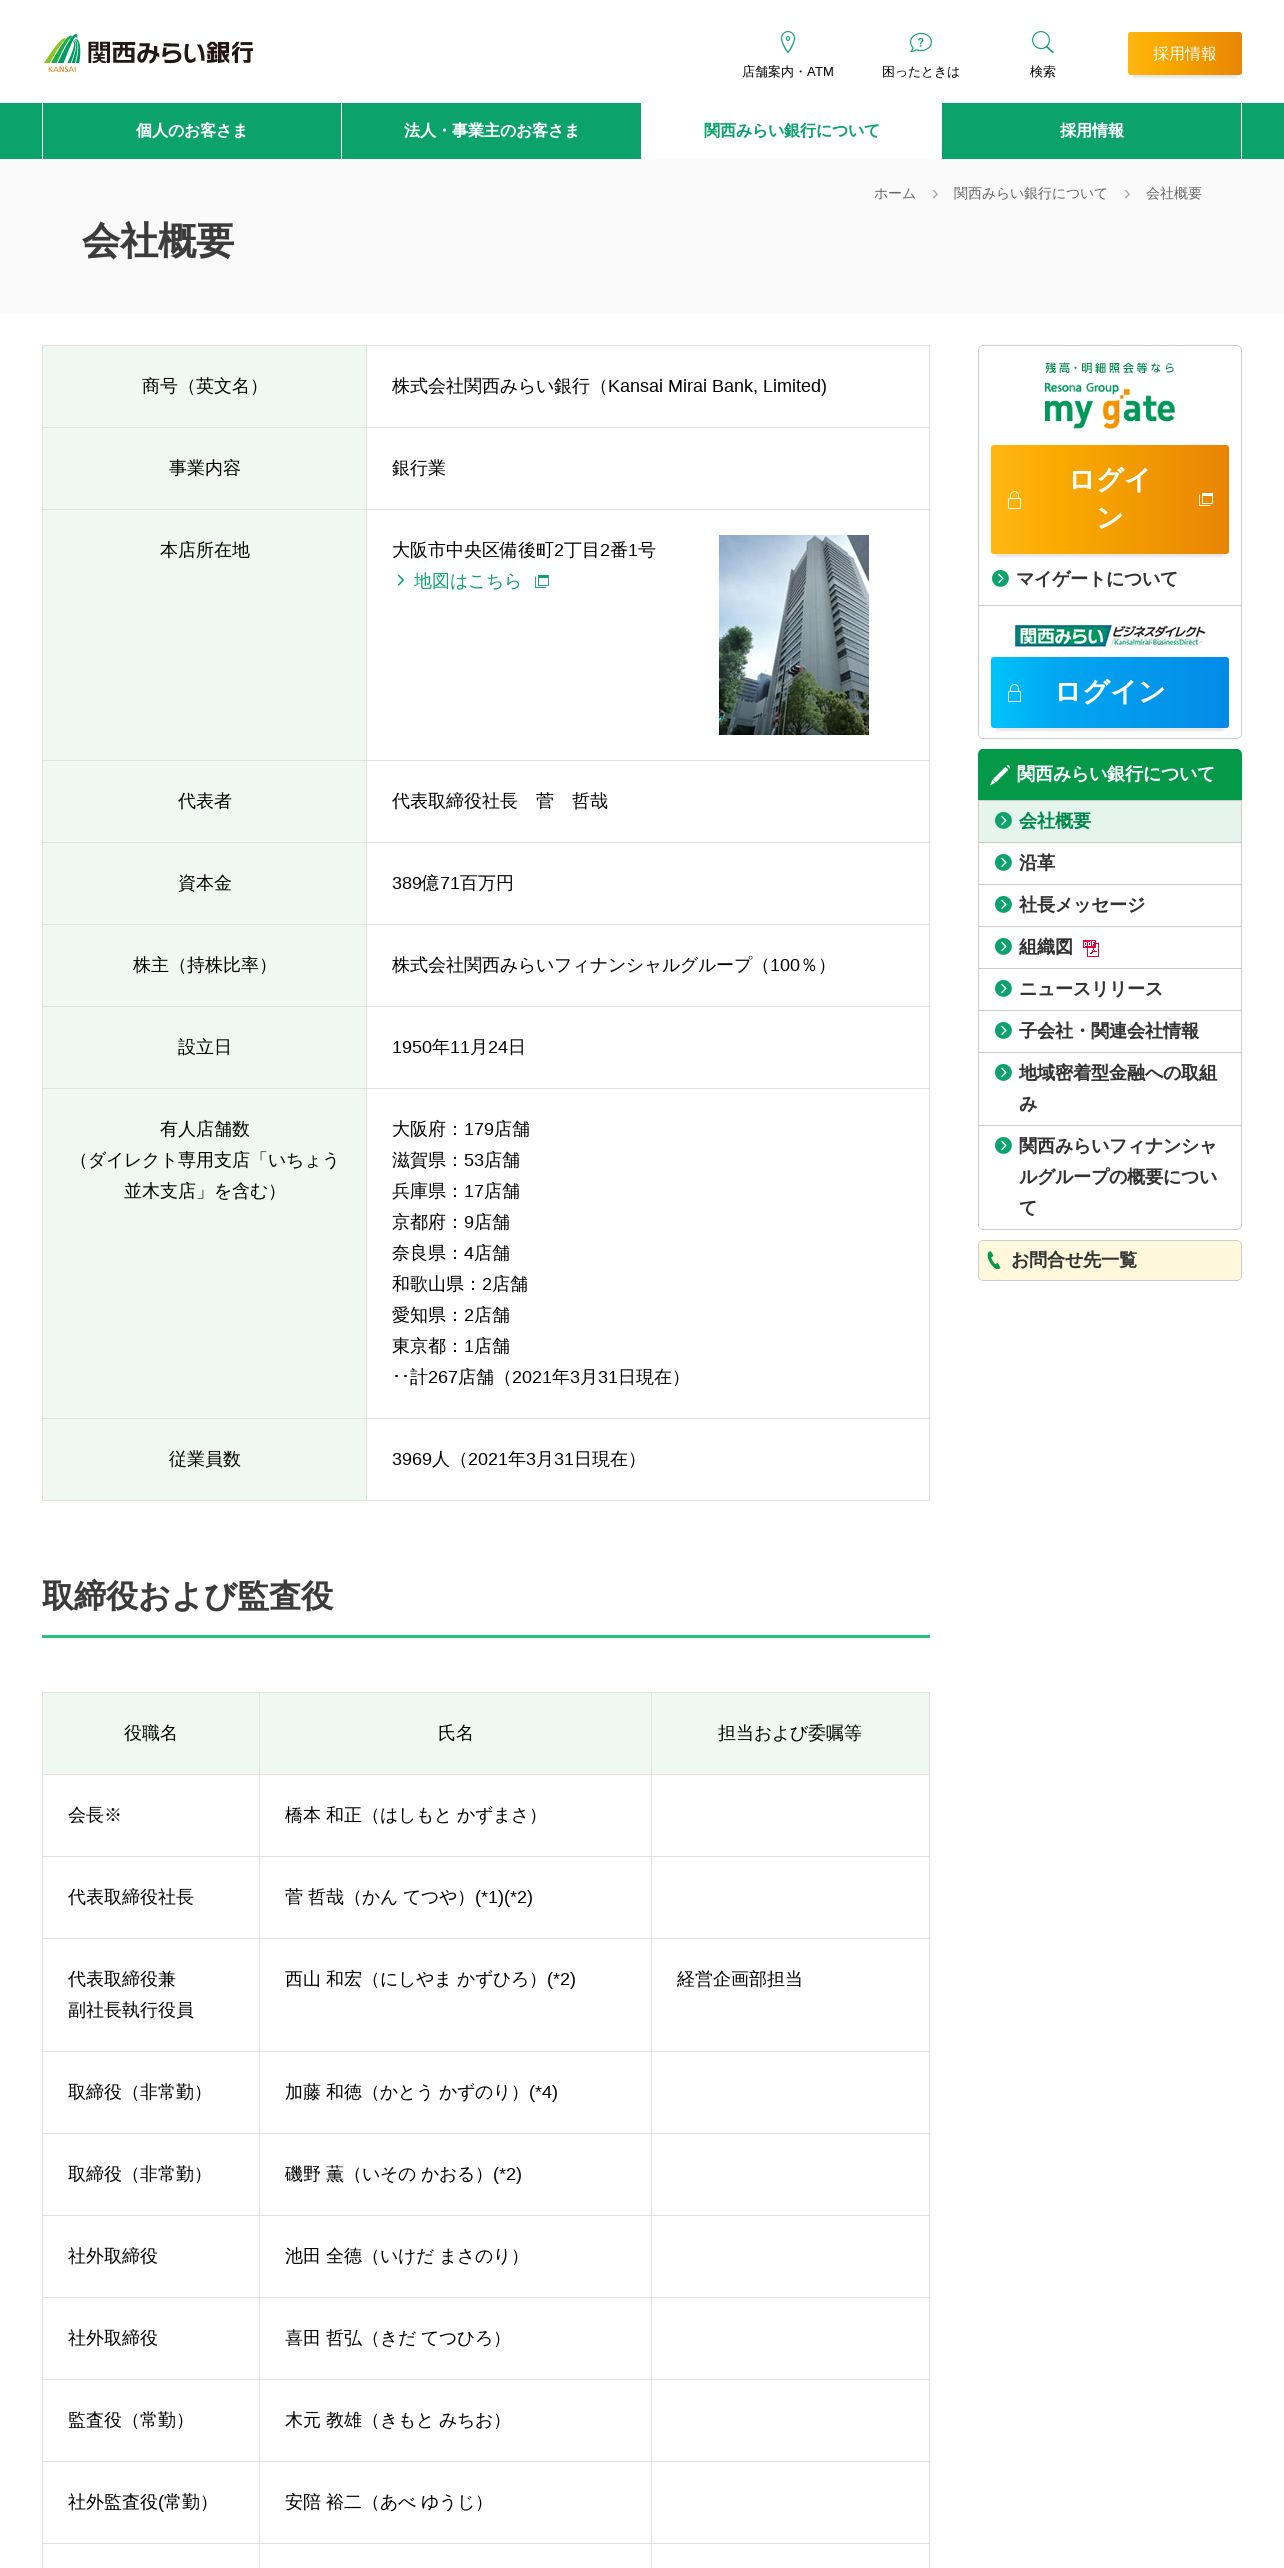
Task: Click the お問合せ先一覧 button
Action: tap(1110, 1260)
